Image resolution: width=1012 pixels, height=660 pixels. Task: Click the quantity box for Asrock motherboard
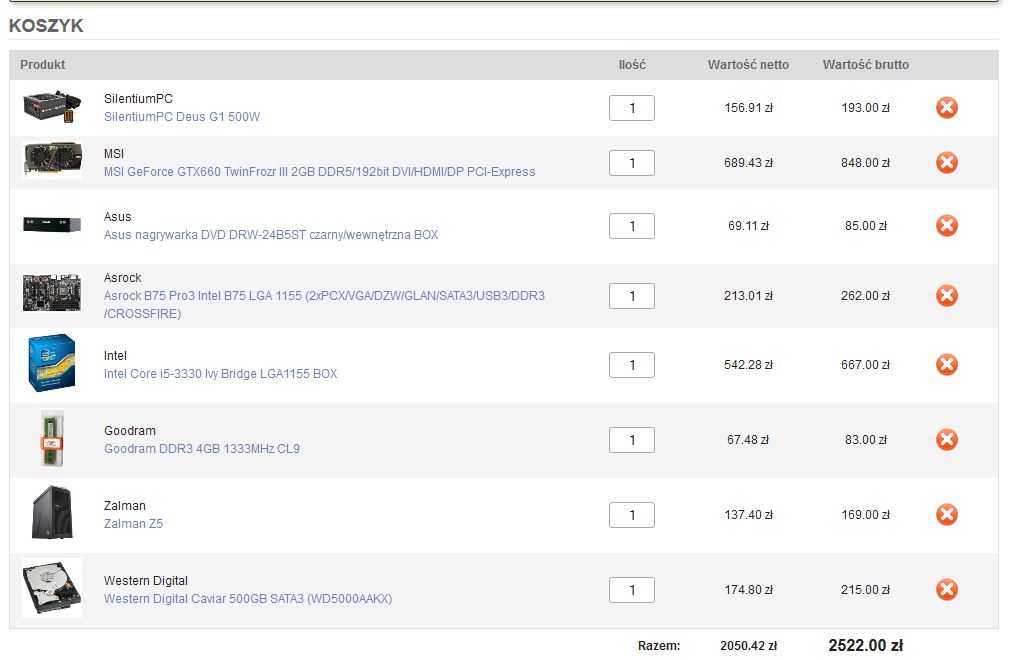click(631, 296)
